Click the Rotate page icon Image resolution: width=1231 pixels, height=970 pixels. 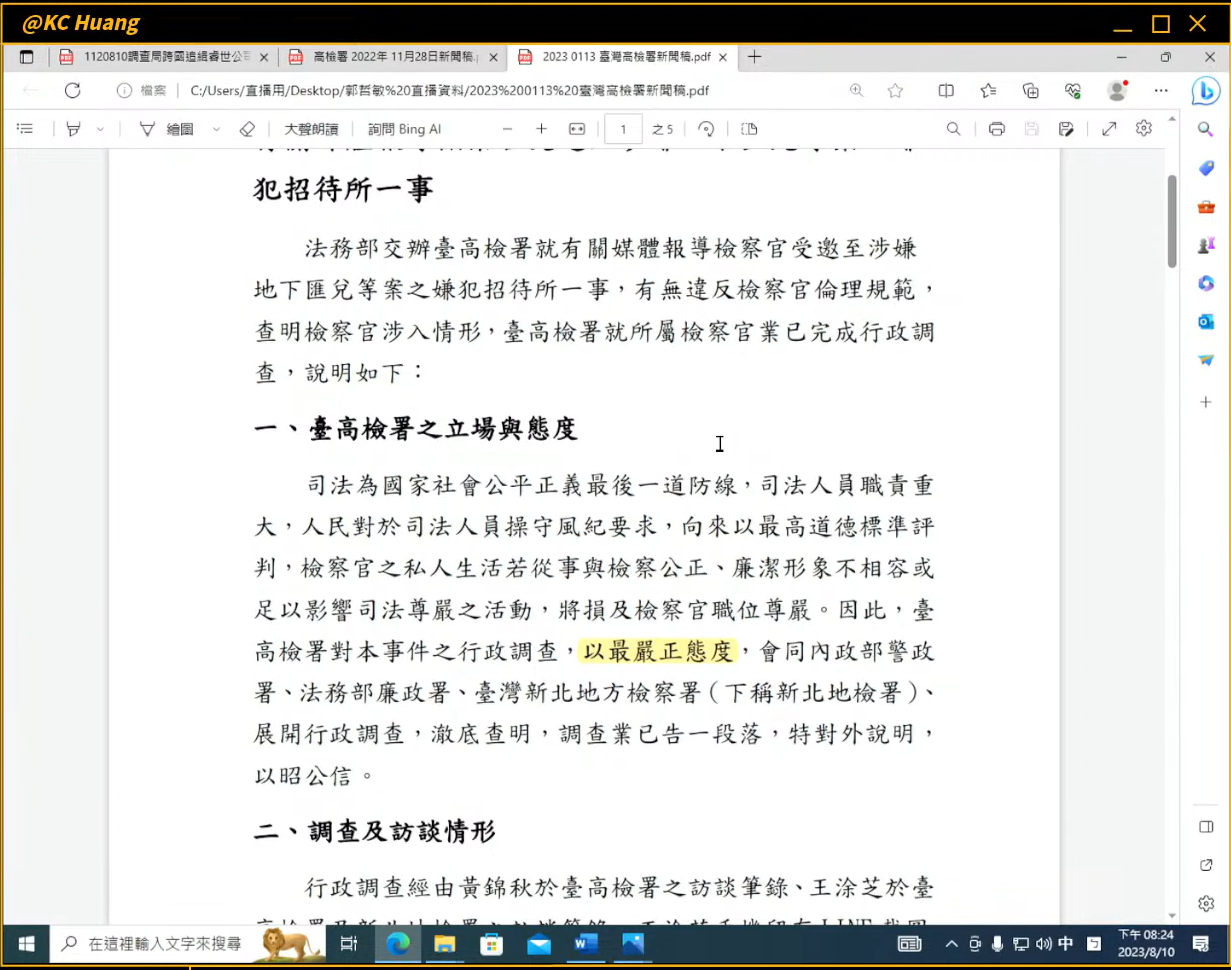click(706, 129)
